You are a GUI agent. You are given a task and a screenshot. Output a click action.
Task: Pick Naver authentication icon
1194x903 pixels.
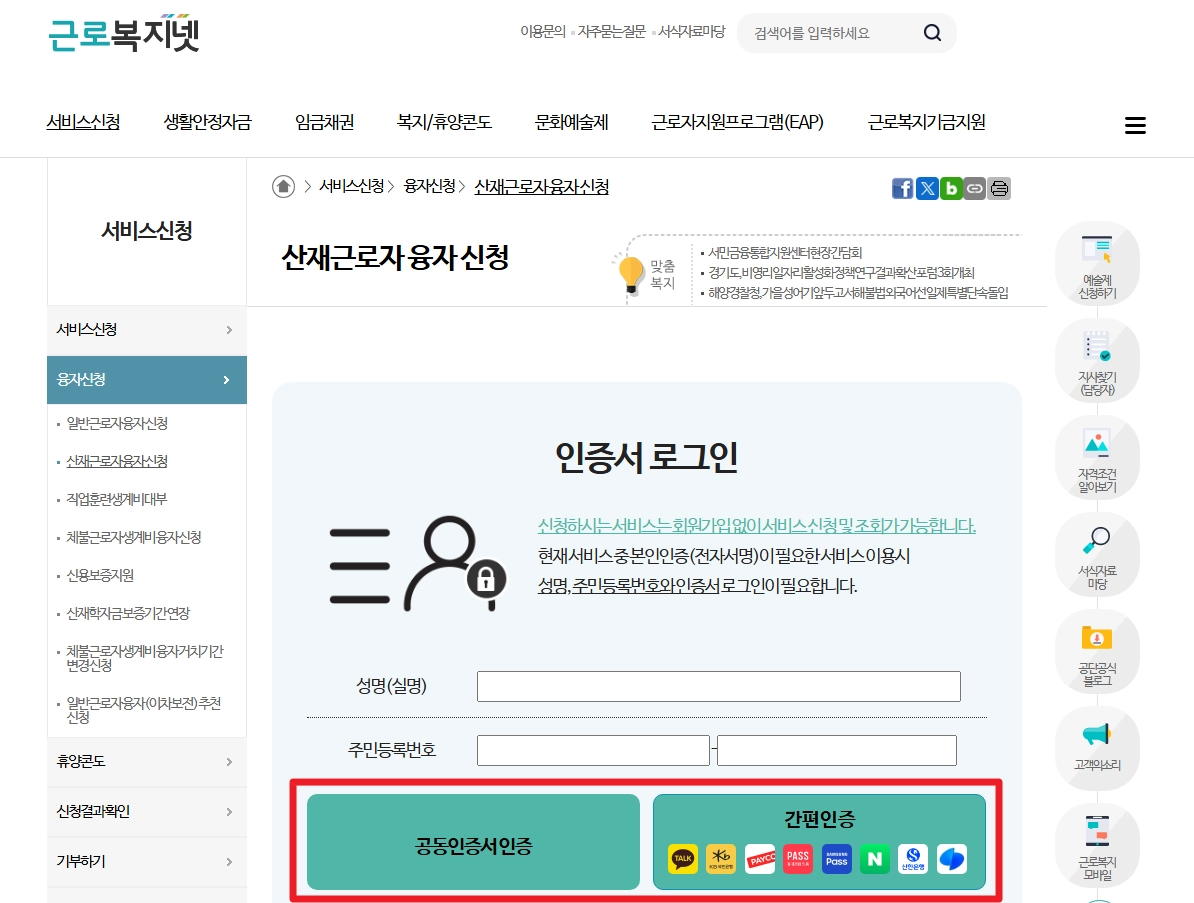[874, 859]
